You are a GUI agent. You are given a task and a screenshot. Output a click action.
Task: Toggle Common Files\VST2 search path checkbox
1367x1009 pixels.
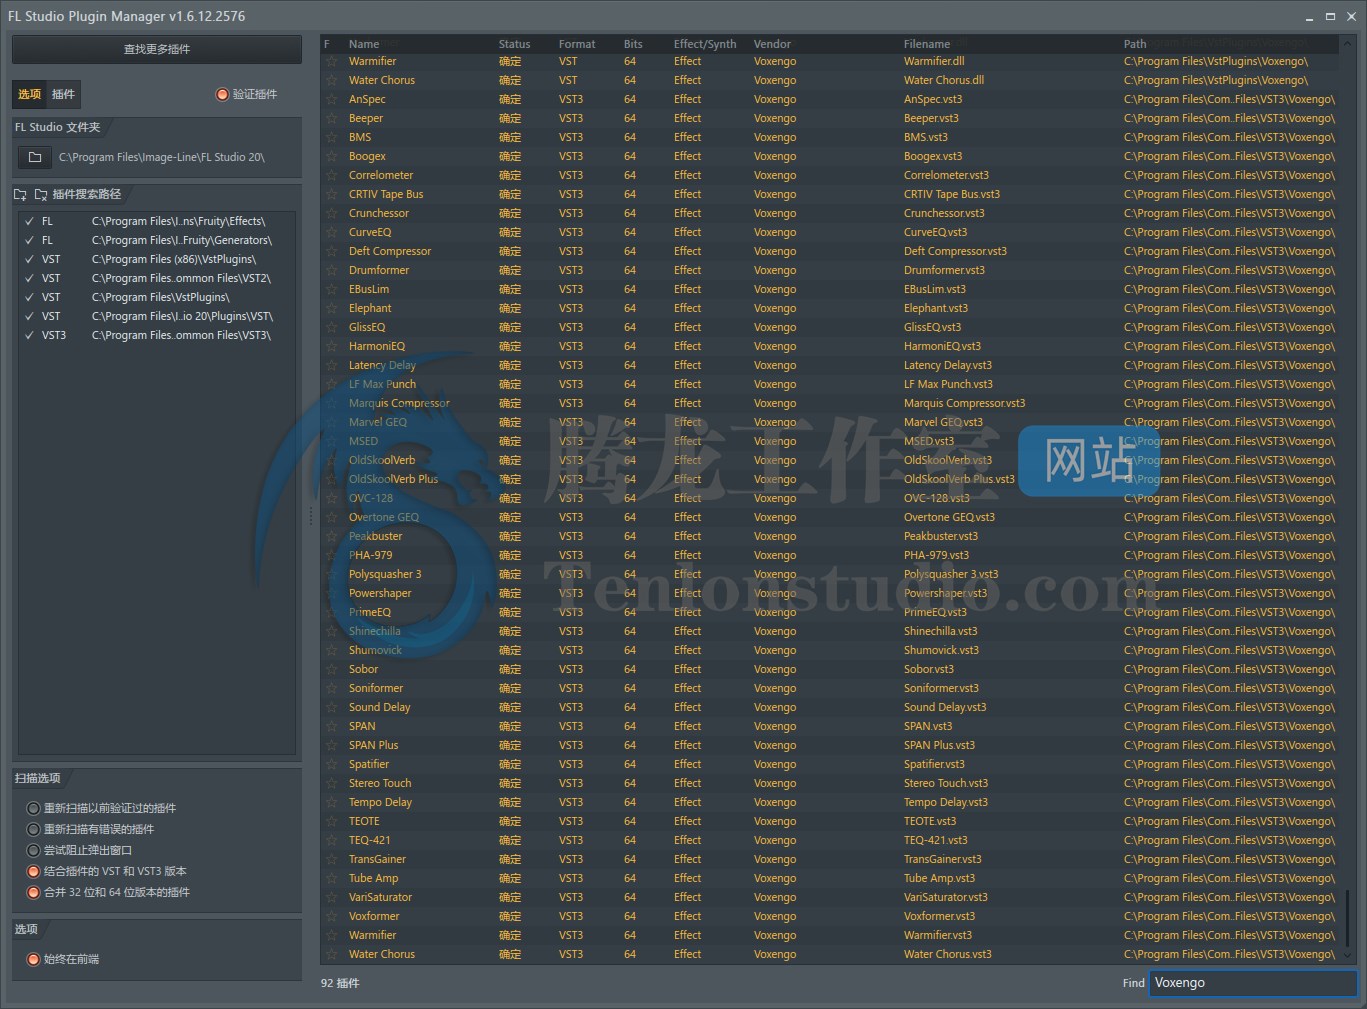pos(29,278)
